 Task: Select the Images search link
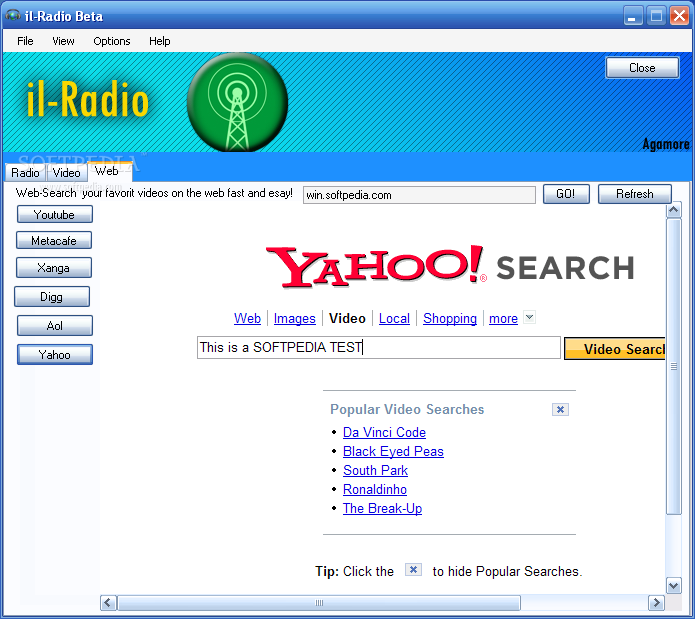click(294, 318)
